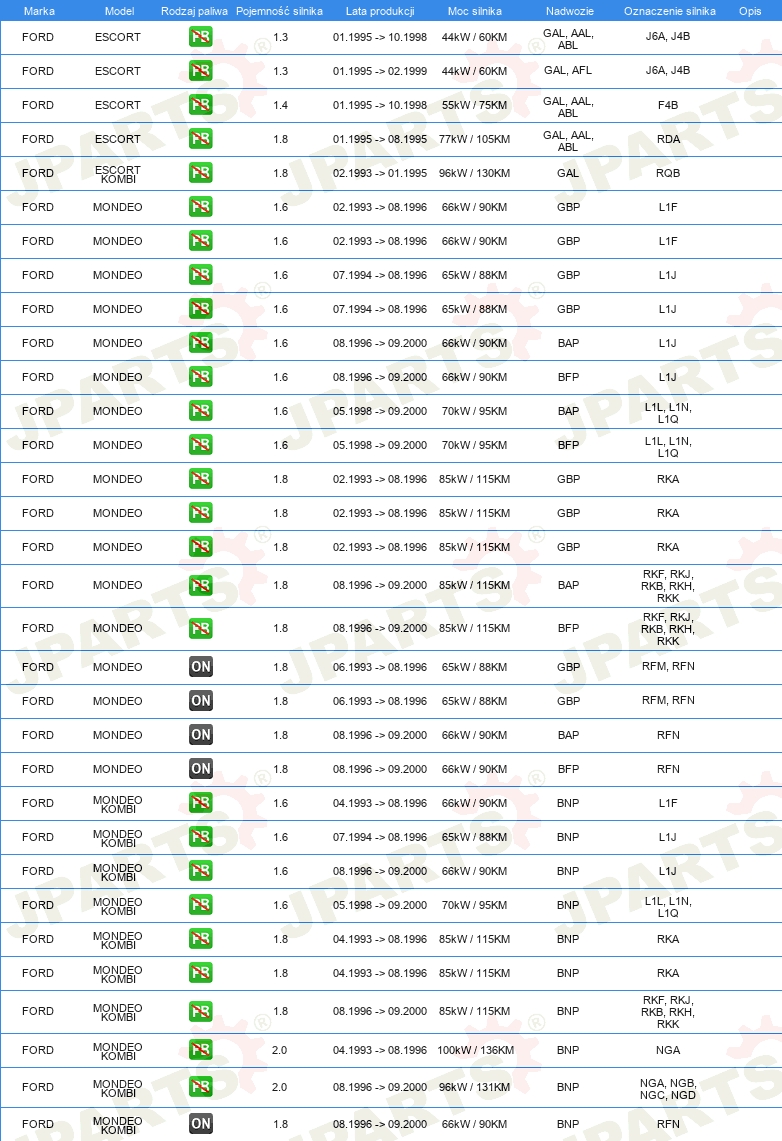Select the NGA engine code cell
This screenshot has width=782, height=1141.
pyautogui.click(x=668, y=1050)
